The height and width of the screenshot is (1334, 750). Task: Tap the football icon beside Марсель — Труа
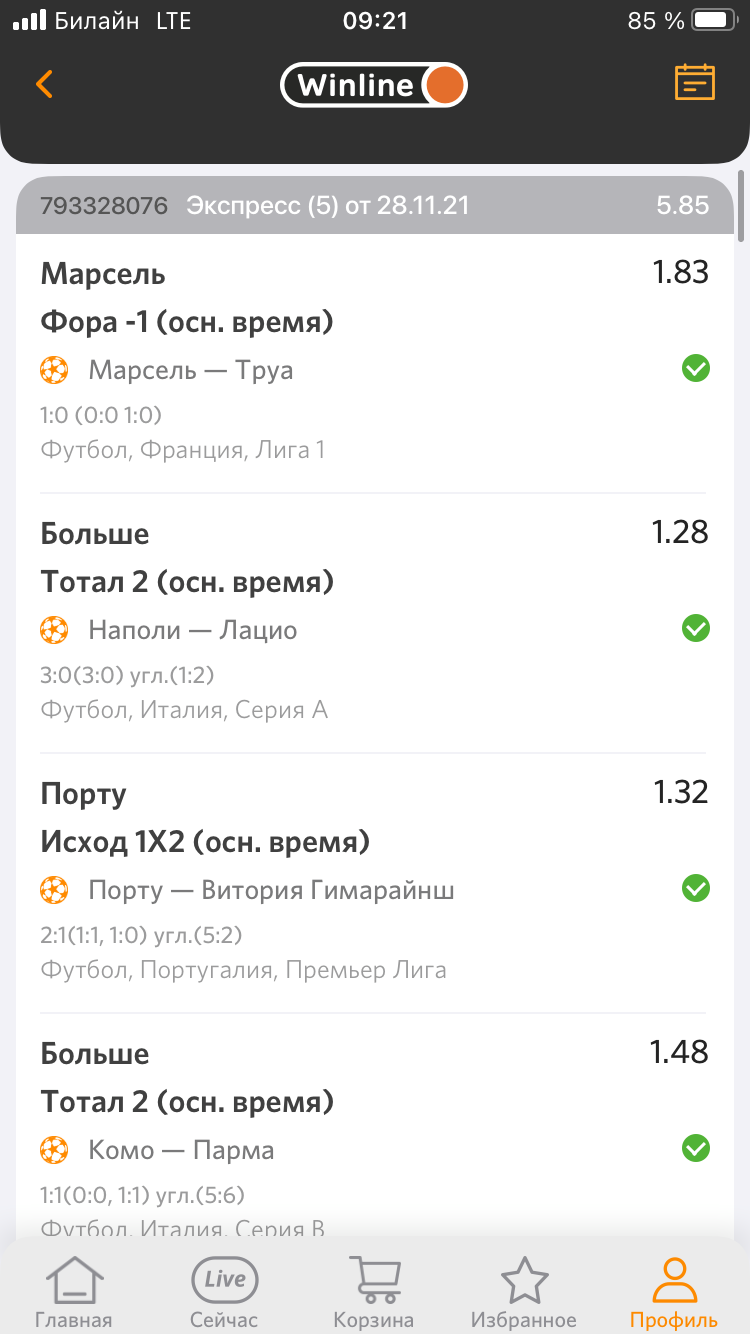click(54, 370)
